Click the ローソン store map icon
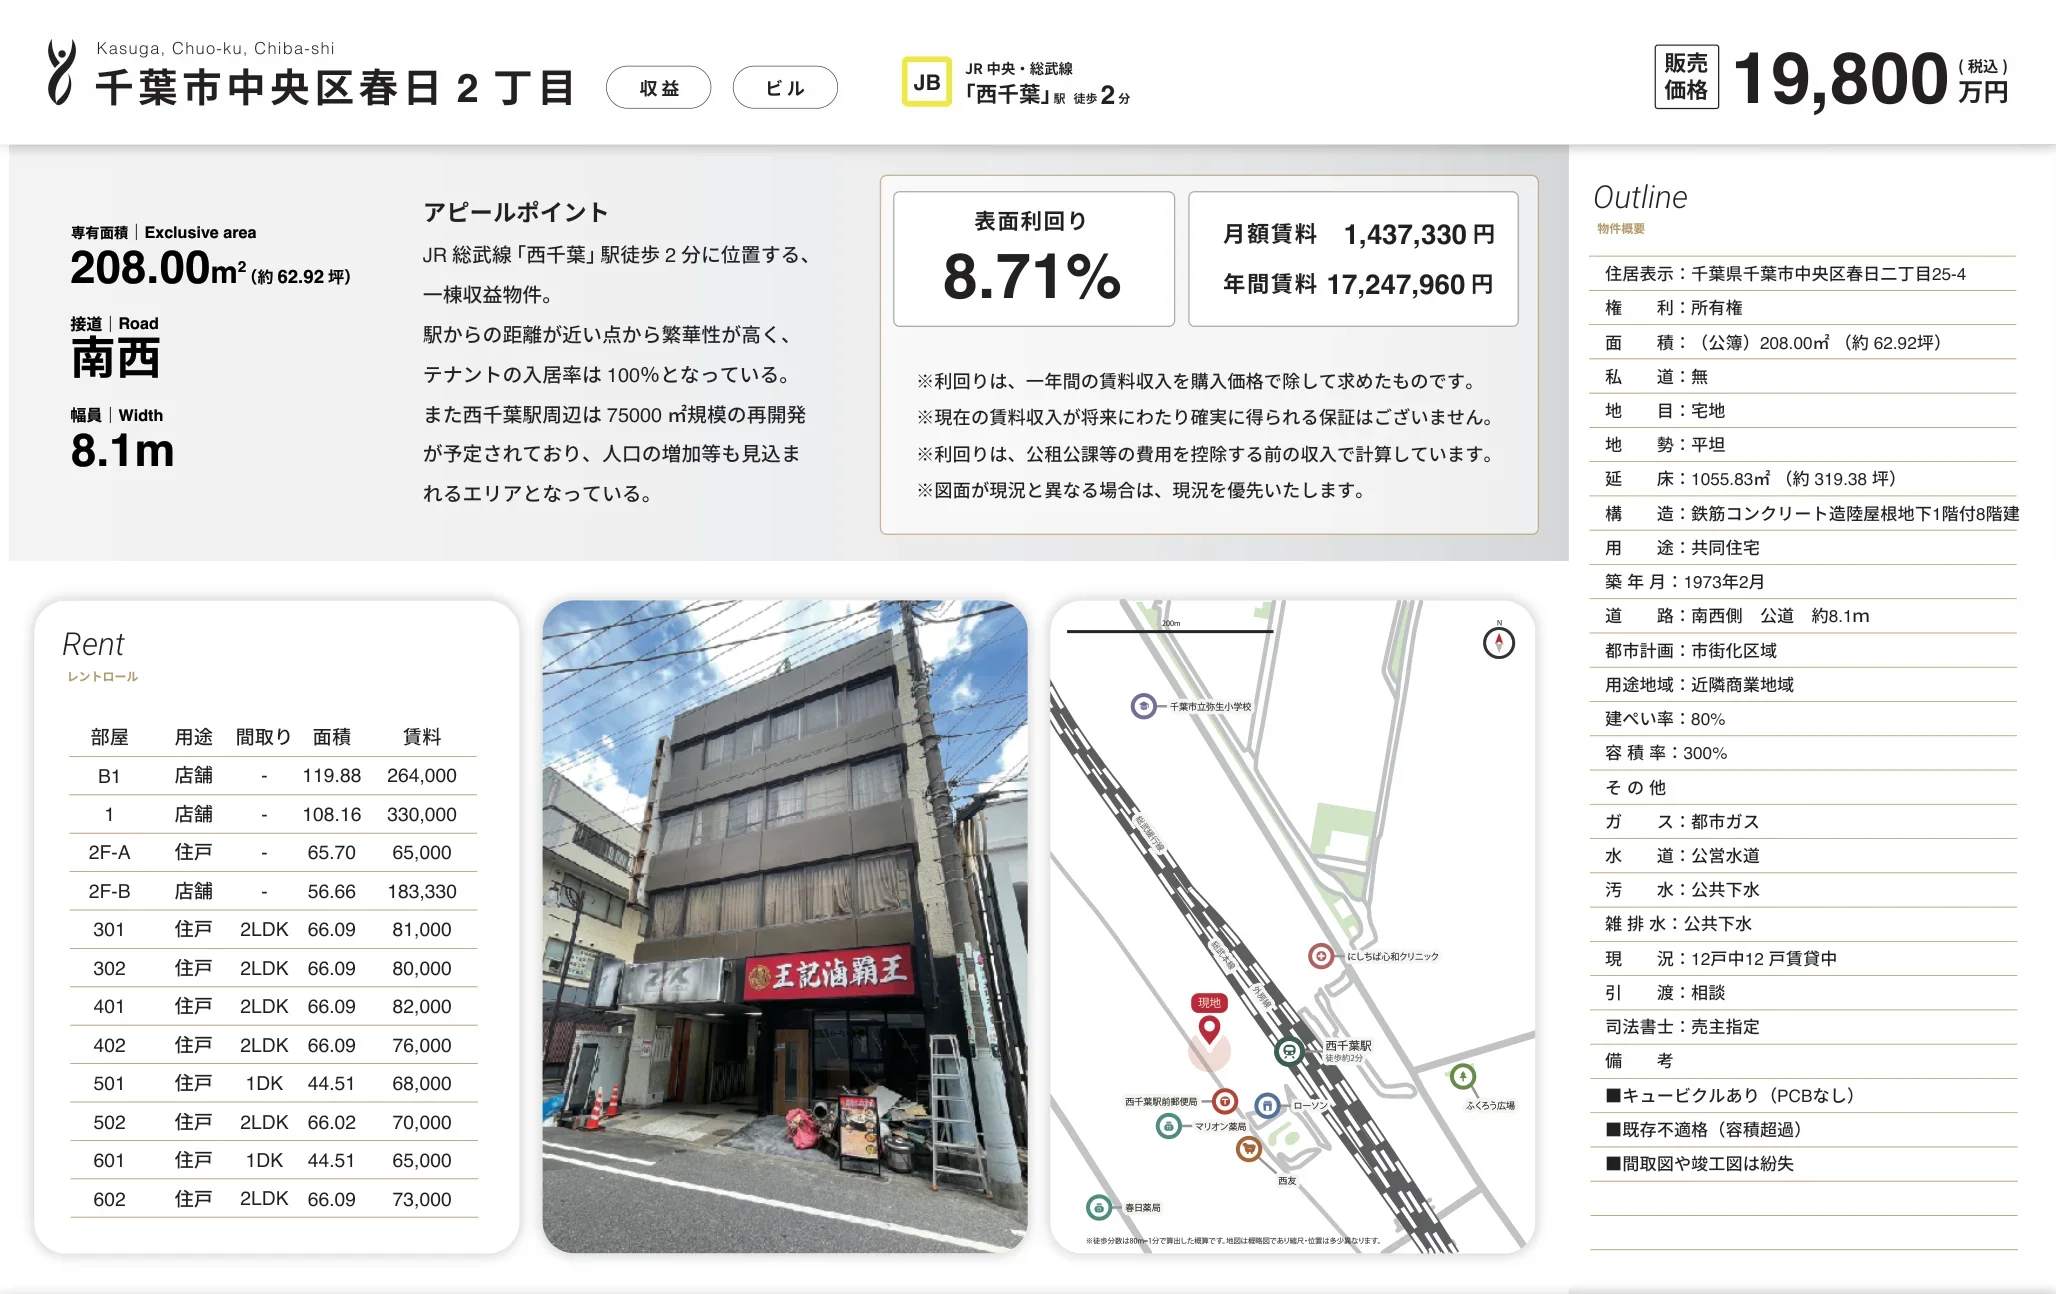This screenshot has width=2056, height=1294. tap(1268, 1105)
